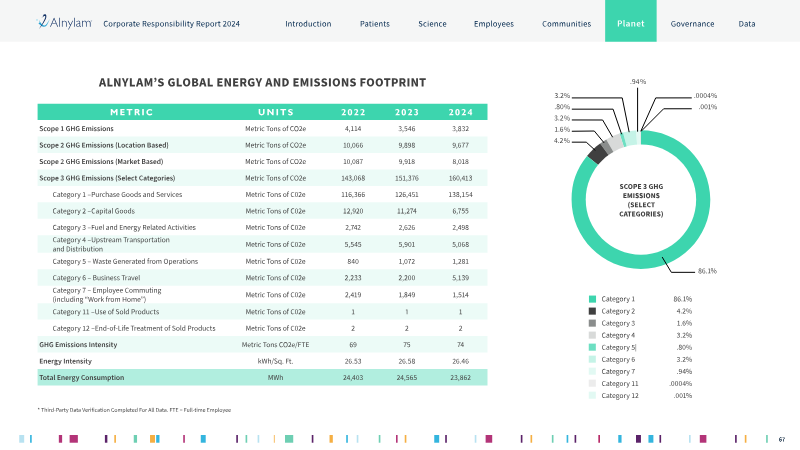Click the Category 6 legend swatch
The height and width of the screenshot is (450, 800).
592,359
